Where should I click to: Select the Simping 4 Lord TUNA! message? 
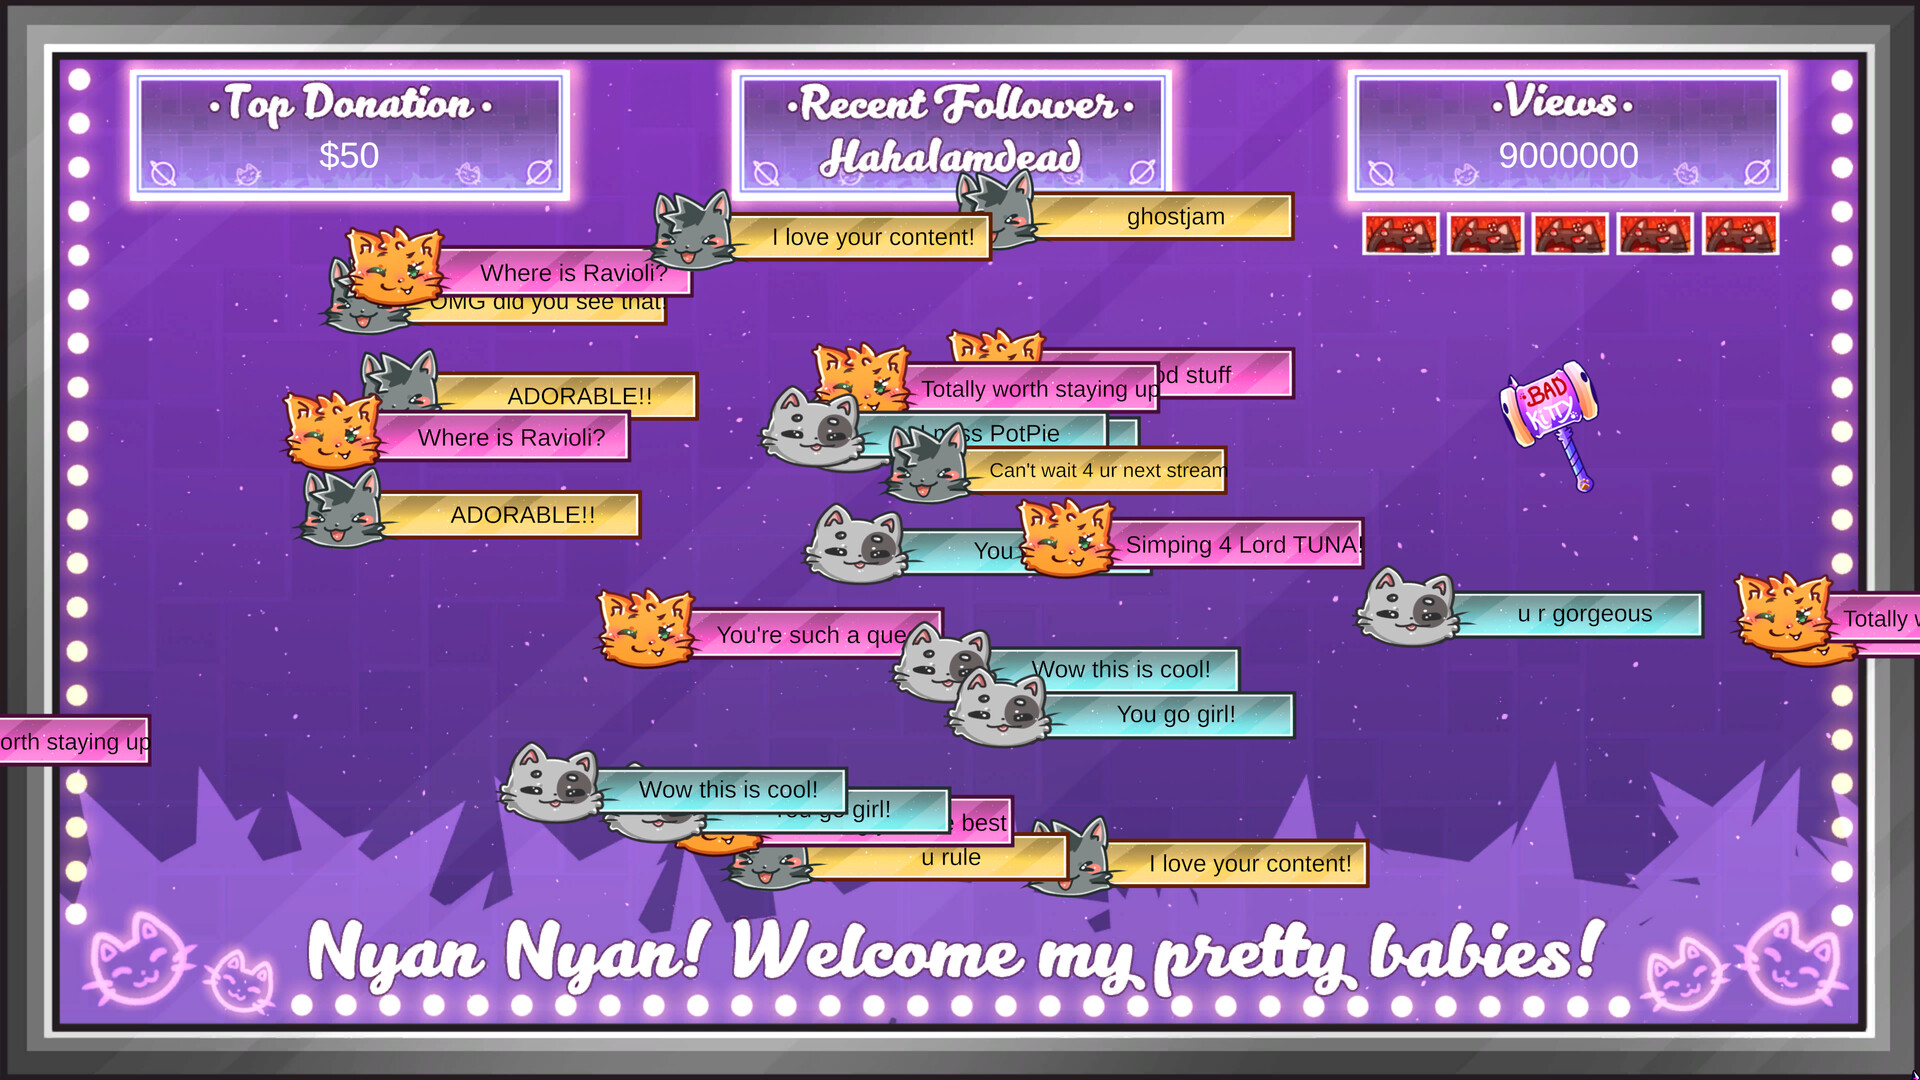pyautogui.click(x=1243, y=545)
